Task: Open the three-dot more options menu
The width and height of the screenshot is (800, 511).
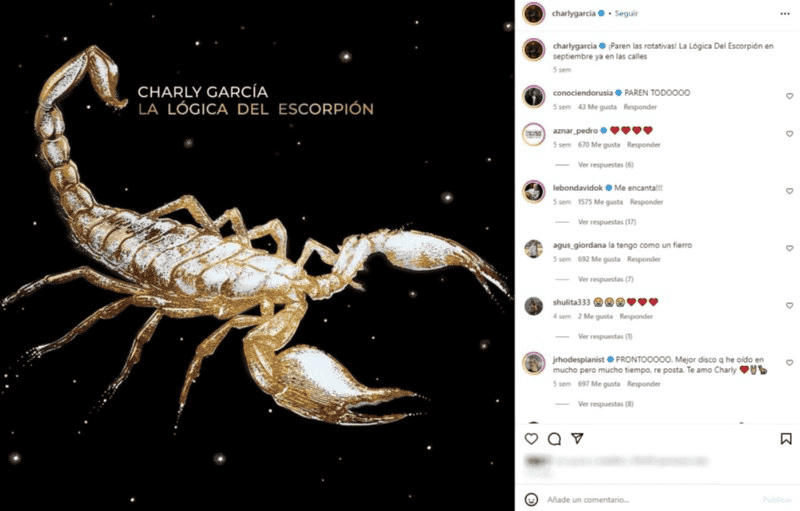Action: point(785,14)
